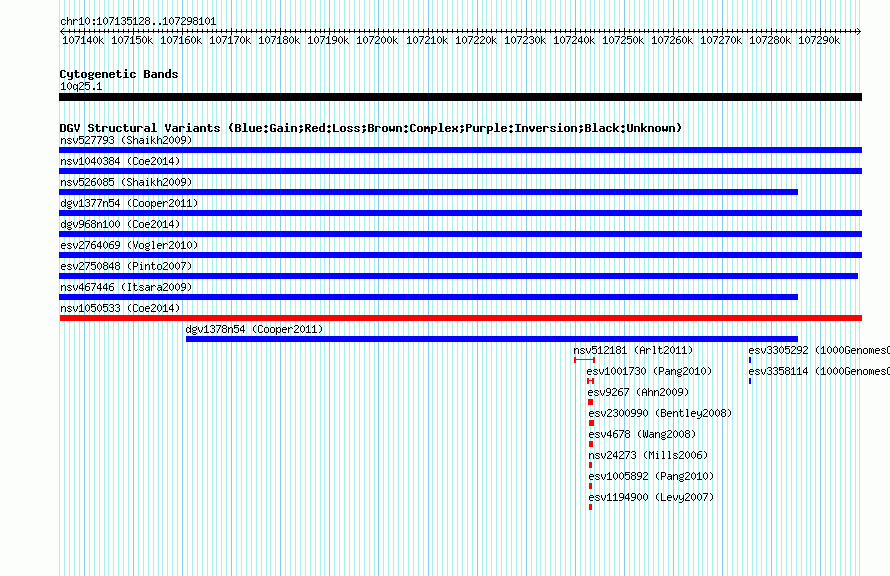Click the blue bar for nsv1040384

click(460, 171)
